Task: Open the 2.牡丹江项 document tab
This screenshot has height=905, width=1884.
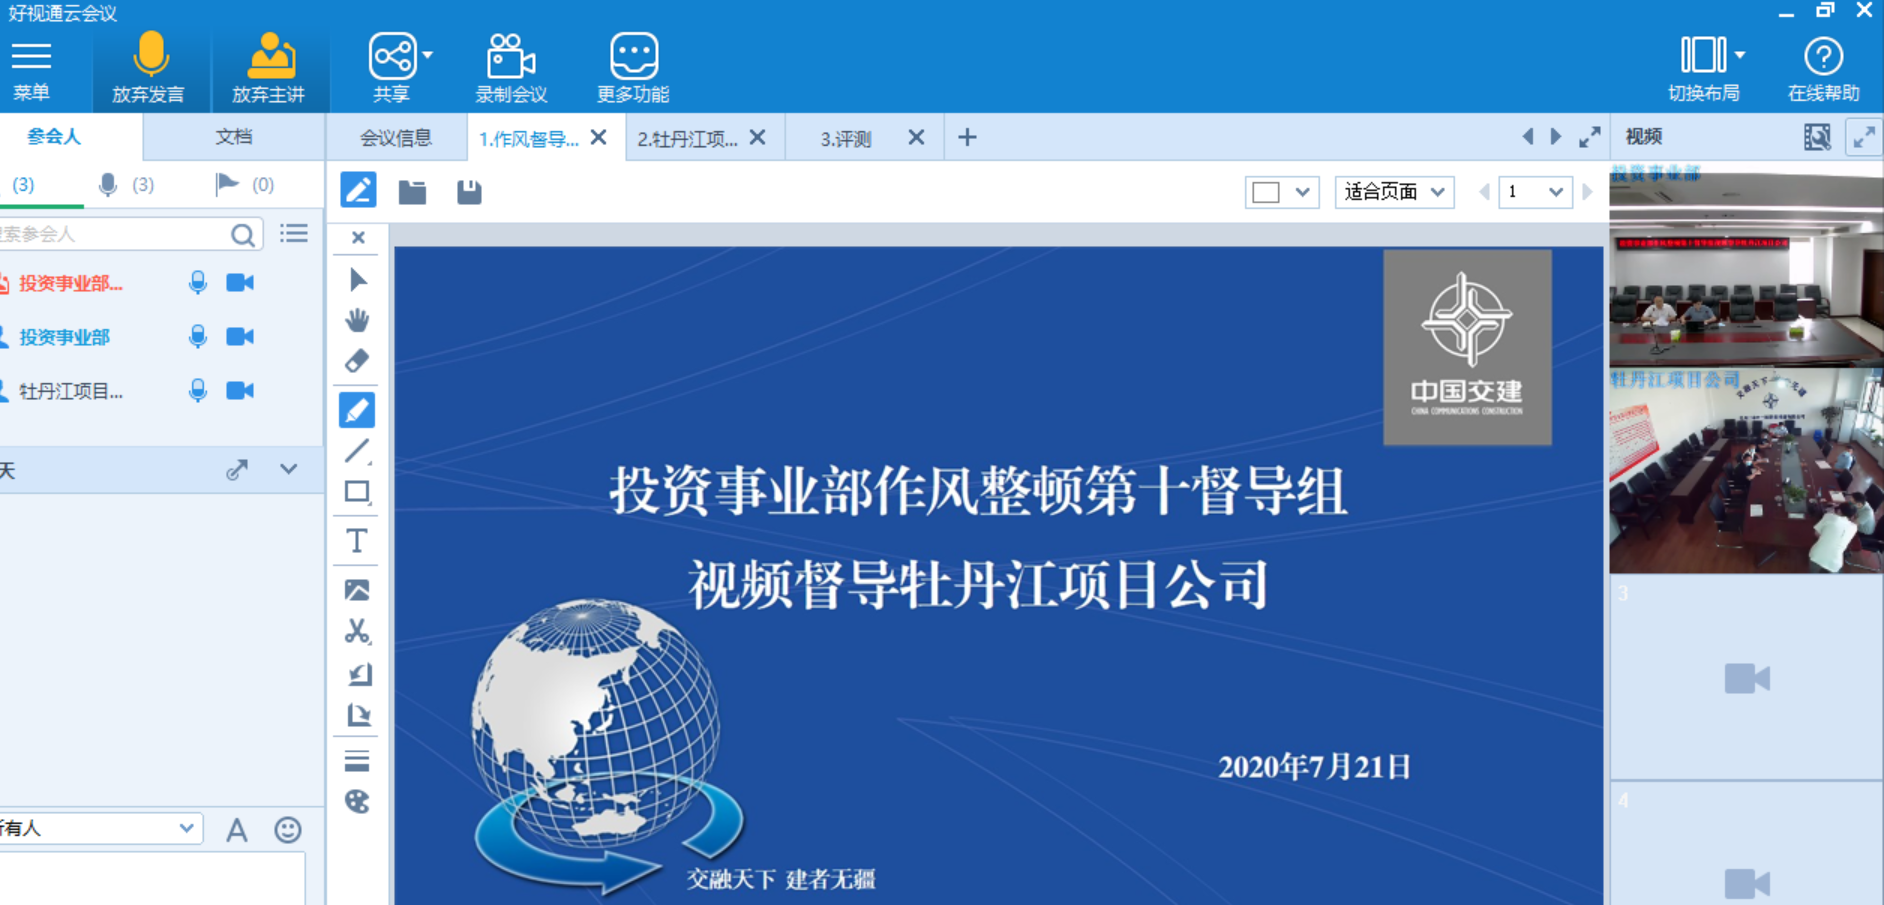Action: click(x=690, y=137)
